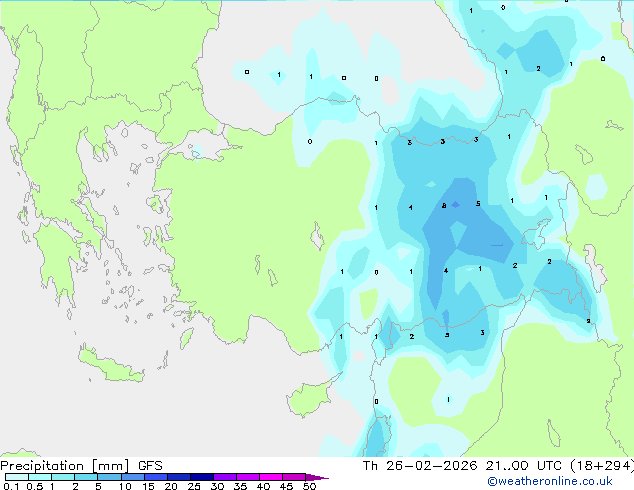Image resolution: width=634 pixels, height=490 pixels.
Task: Click the island of Crete on the map
Action: tap(111, 365)
